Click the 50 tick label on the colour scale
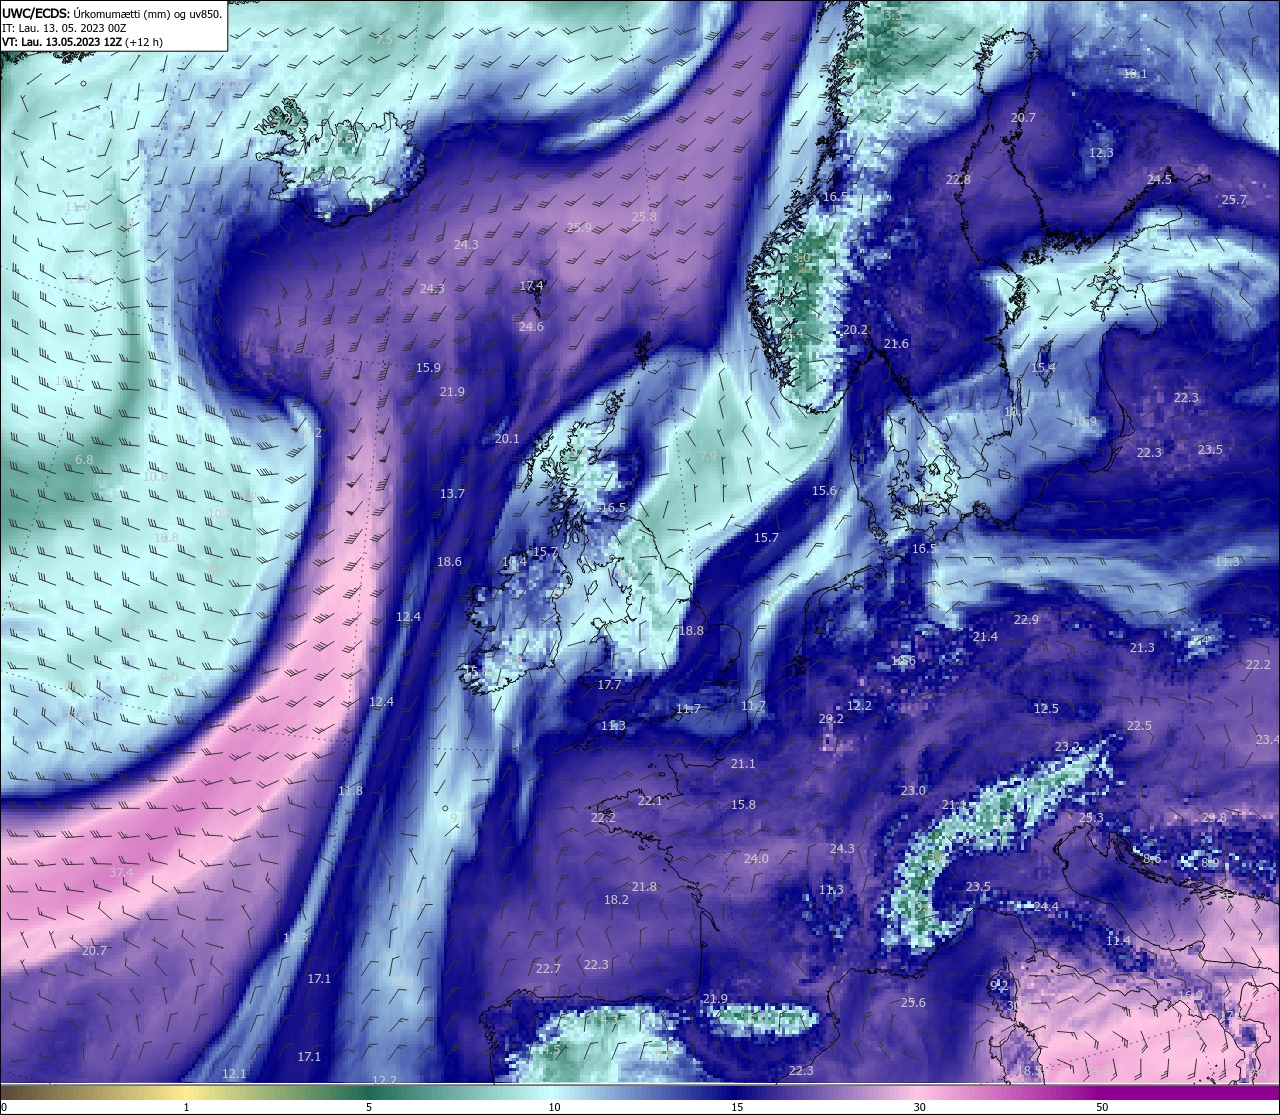Screen dimensions: 1280x1115 [1102, 1107]
